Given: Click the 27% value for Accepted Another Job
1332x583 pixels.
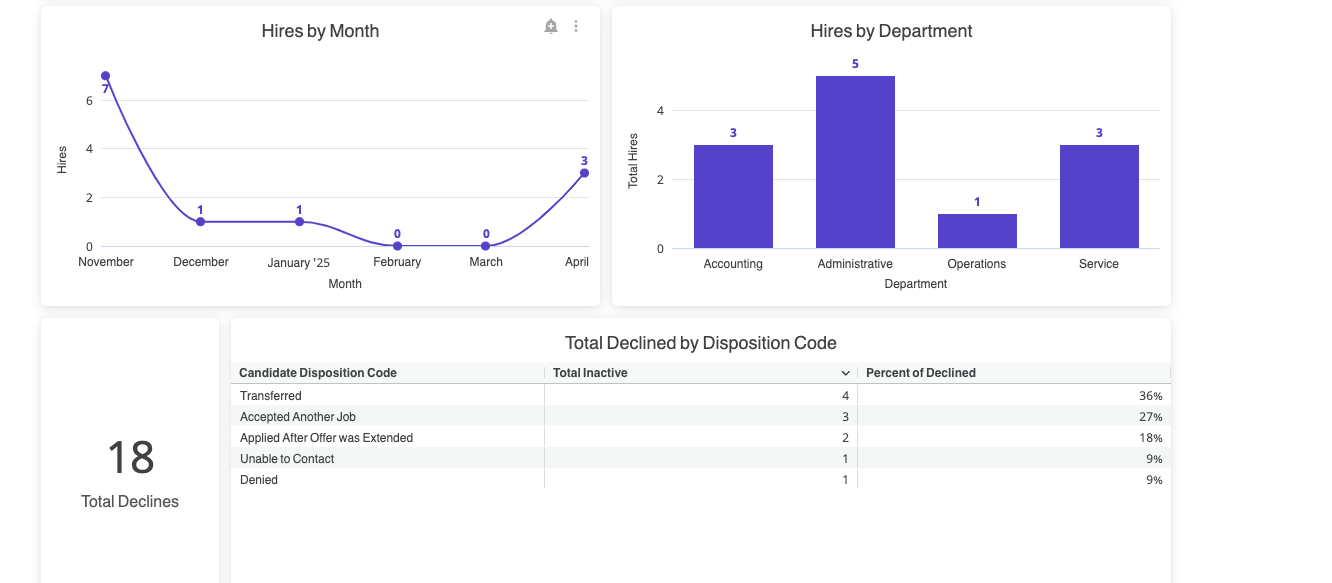Looking at the screenshot, I should pyautogui.click(x=1150, y=417).
